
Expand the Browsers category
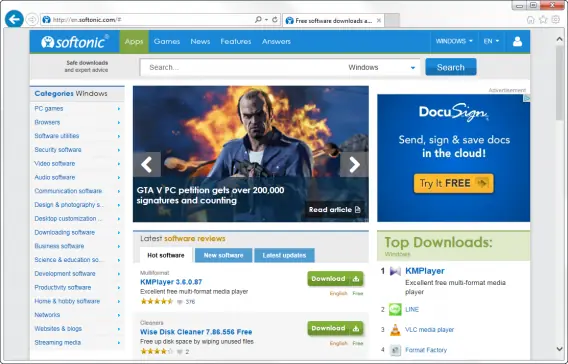coord(119,122)
